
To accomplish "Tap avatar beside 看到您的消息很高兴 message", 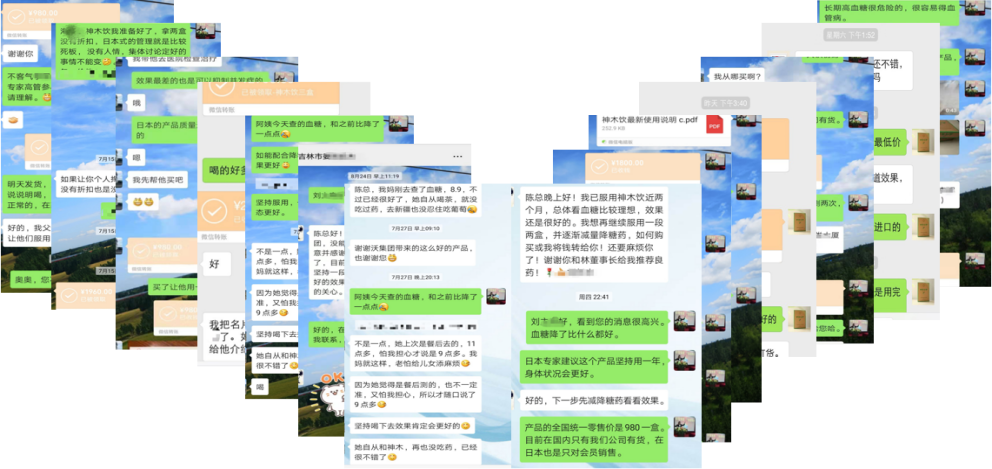I will tap(685, 321).
